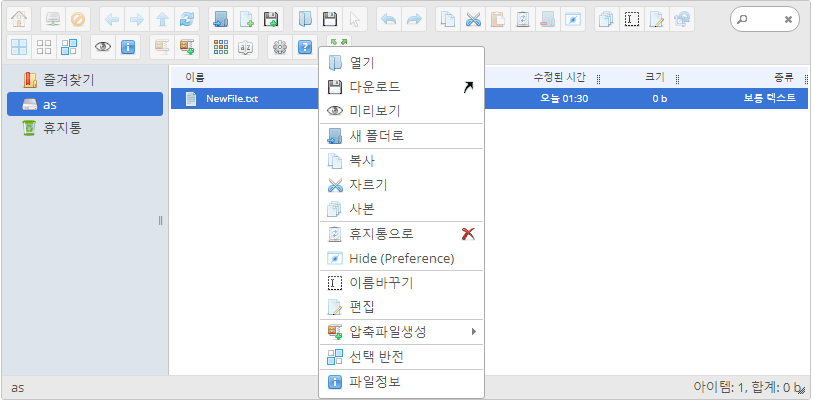Click the extract archive toolbar icon
The width and height of the screenshot is (814, 402).
(x=161, y=47)
